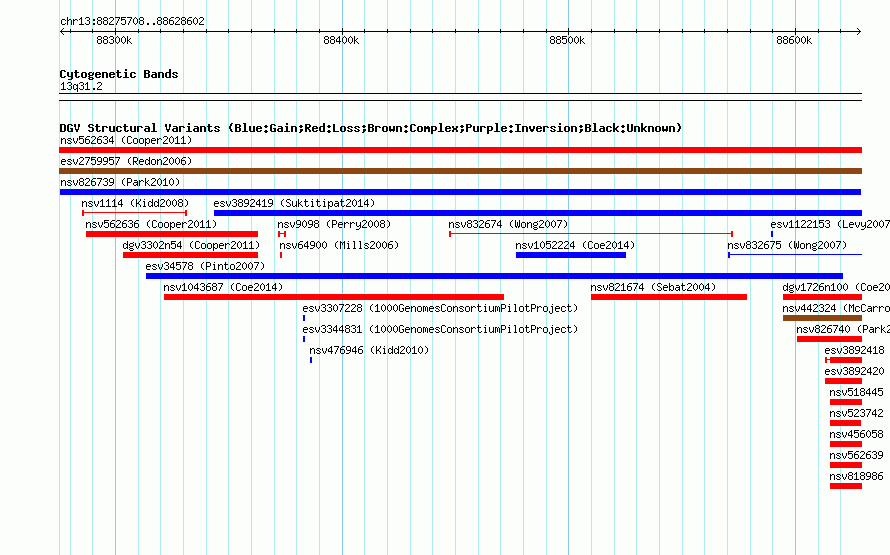Click the nsv832674 thin red span line

point(591,234)
